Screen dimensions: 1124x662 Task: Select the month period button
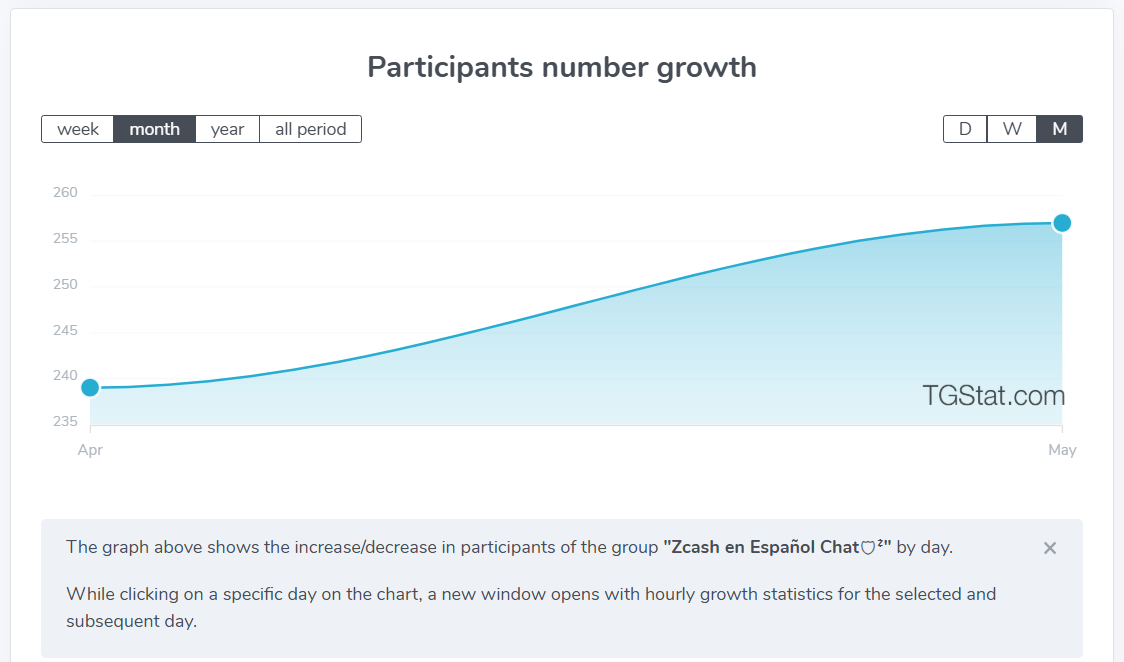(154, 129)
